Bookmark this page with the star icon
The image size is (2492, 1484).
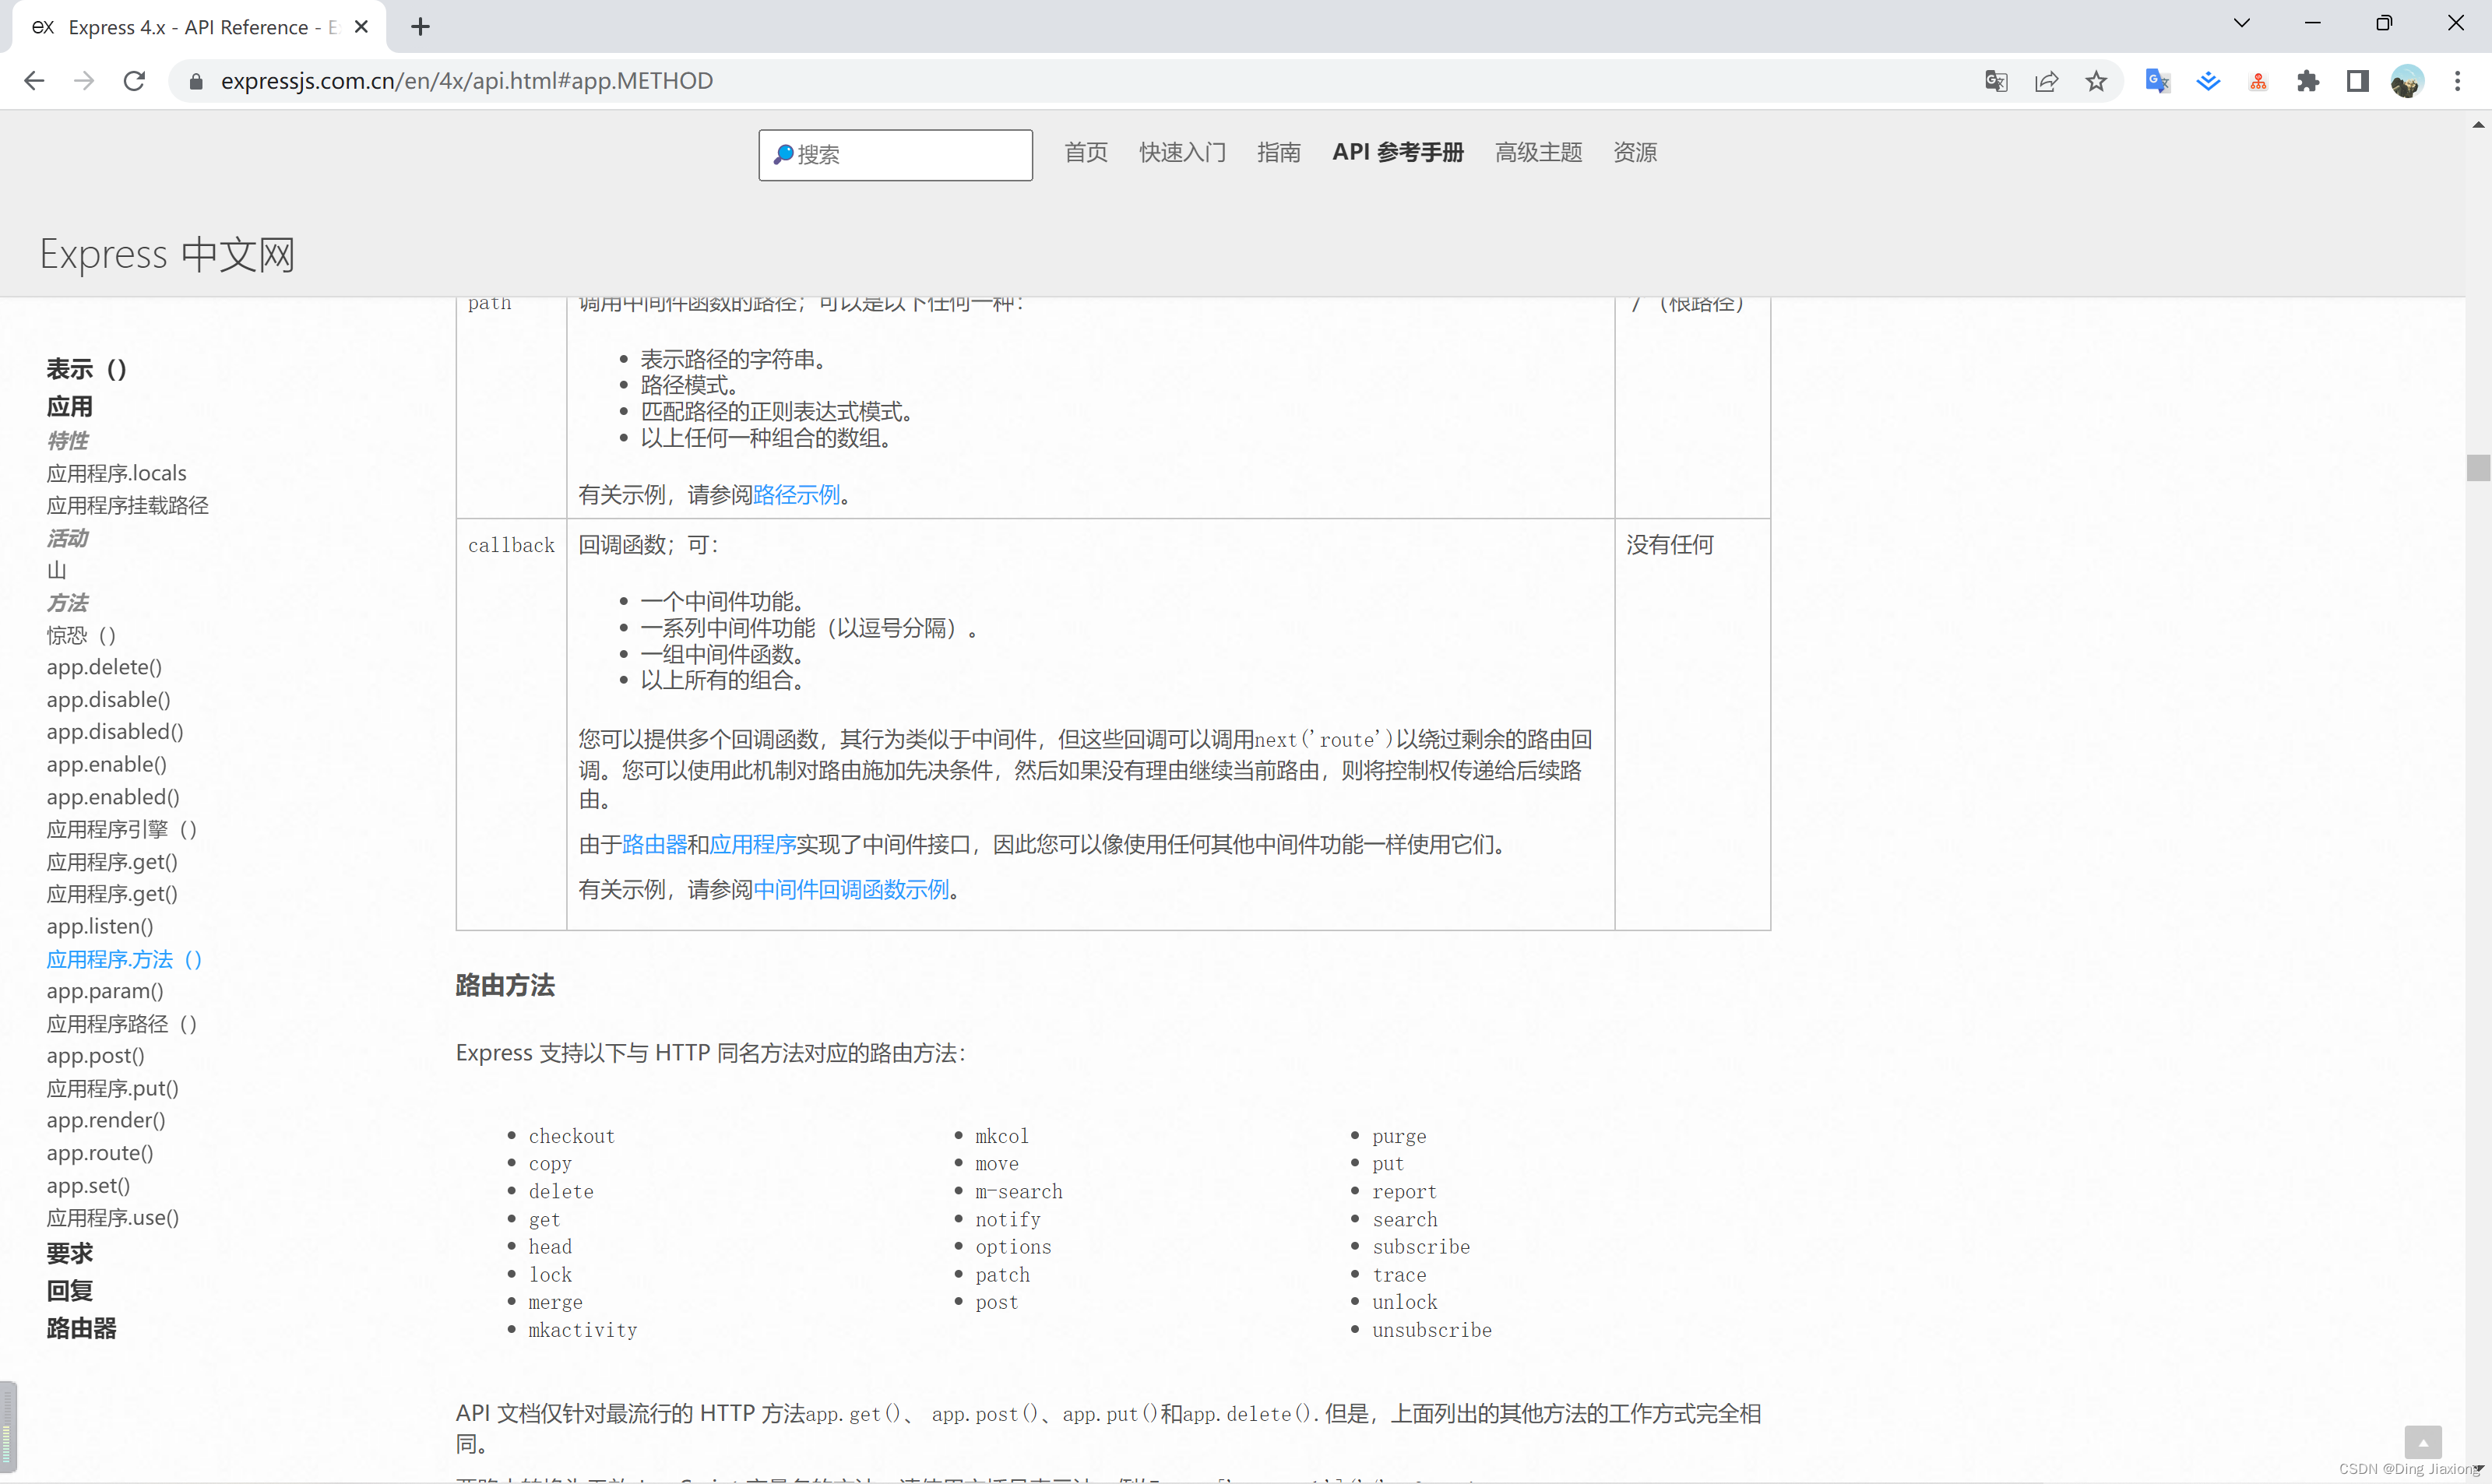(x=2096, y=81)
